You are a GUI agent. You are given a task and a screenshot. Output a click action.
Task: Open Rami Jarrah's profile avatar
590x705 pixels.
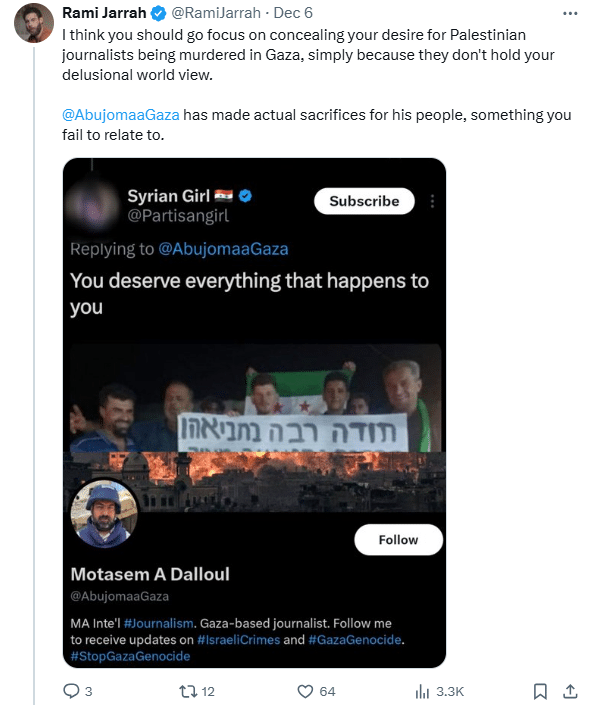click(34, 22)
